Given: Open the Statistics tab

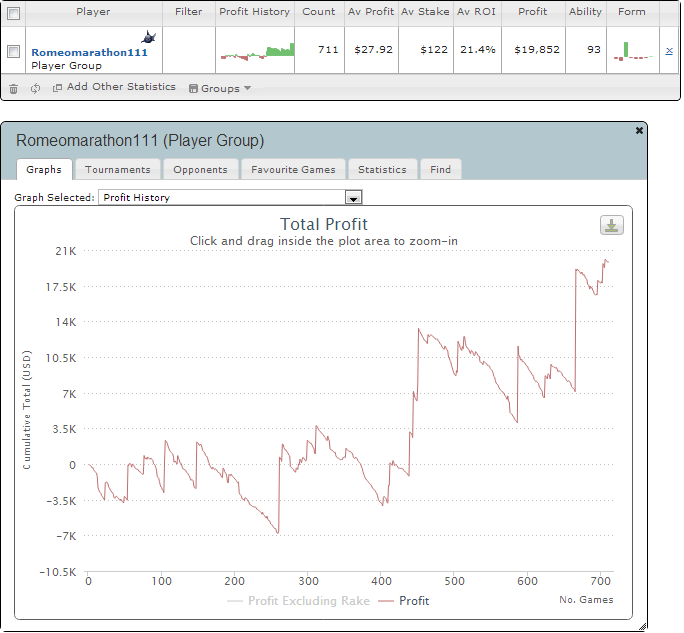Looking at the screenshot, I should click(382, 169).
